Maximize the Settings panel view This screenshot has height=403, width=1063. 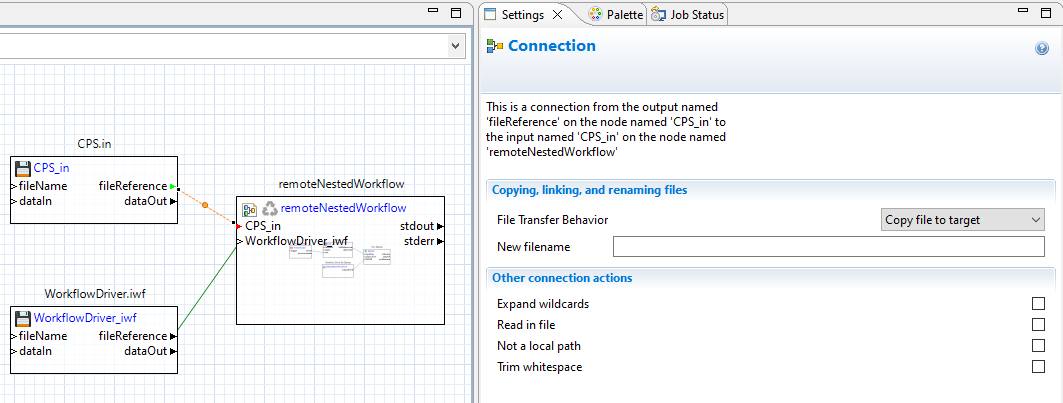pos(1047,13)
